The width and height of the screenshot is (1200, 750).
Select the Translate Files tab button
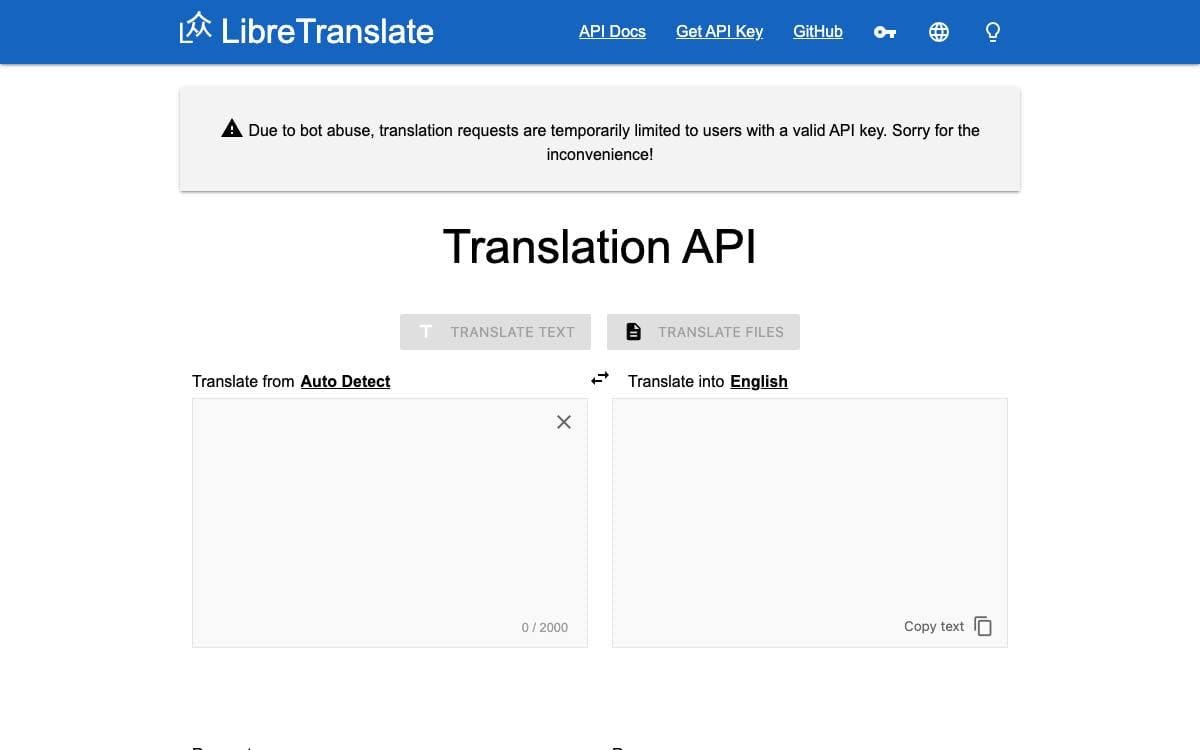tap(703, 332)
